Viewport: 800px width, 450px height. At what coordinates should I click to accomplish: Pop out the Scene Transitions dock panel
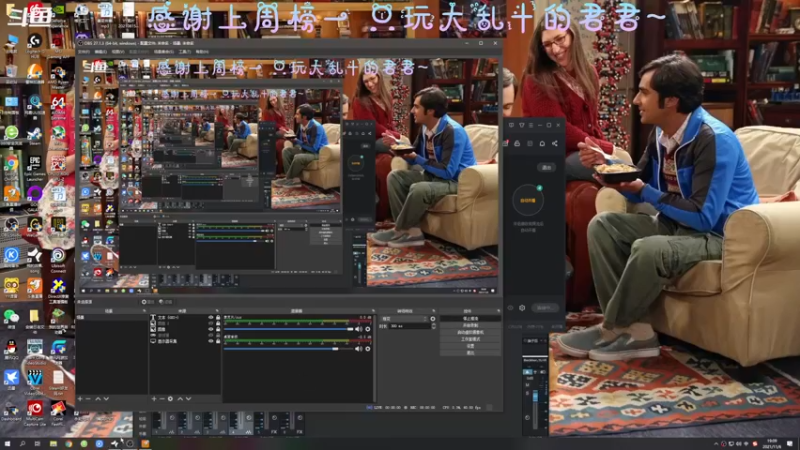point(433,311)
